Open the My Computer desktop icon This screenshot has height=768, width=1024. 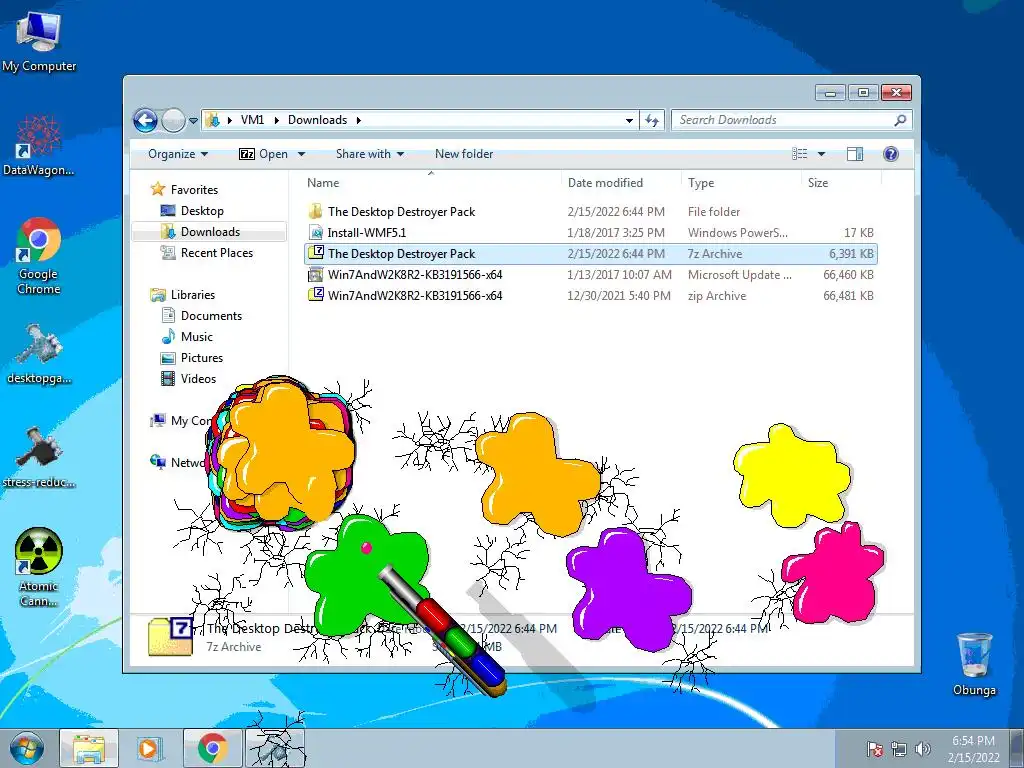coord(39,40)
